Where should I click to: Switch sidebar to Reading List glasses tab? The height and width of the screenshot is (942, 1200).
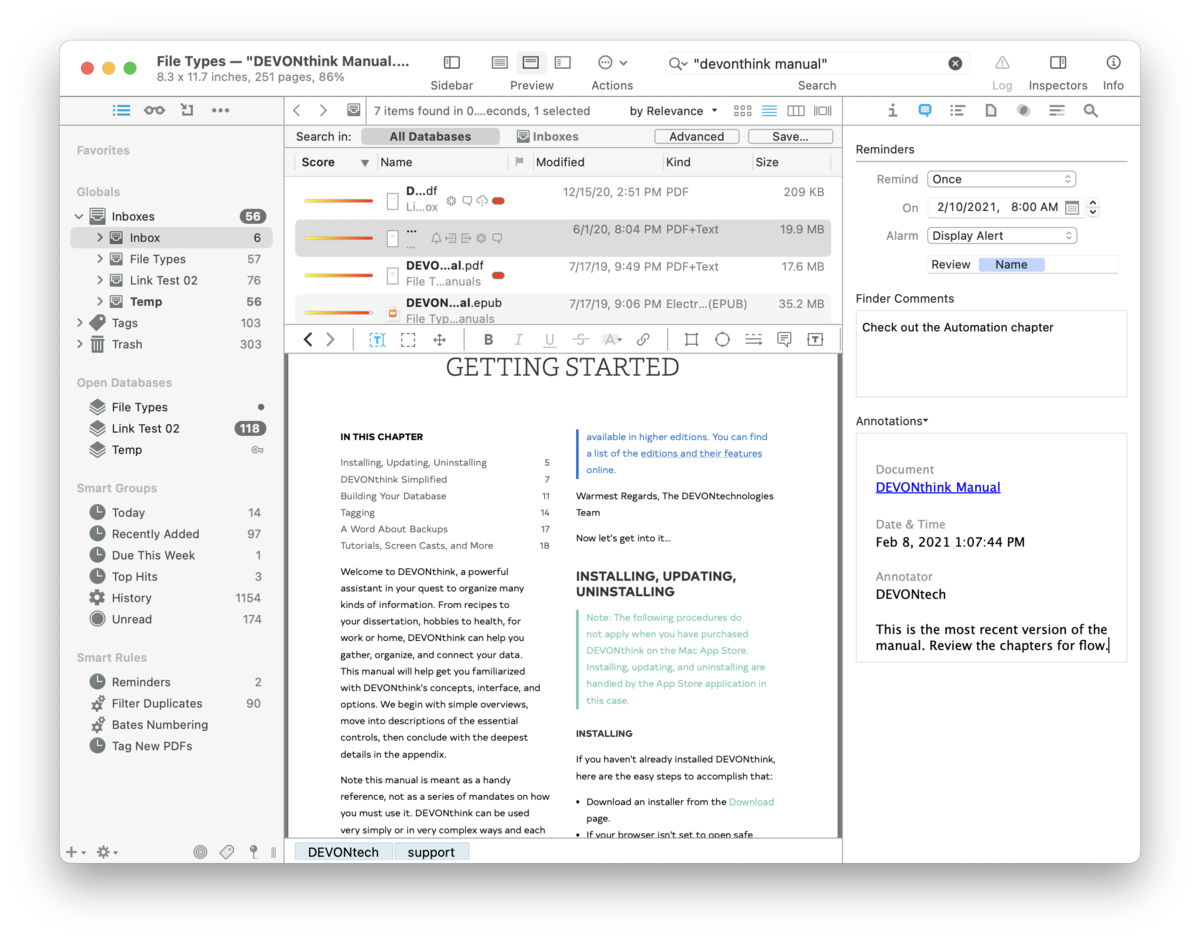(x=154, y=110)
